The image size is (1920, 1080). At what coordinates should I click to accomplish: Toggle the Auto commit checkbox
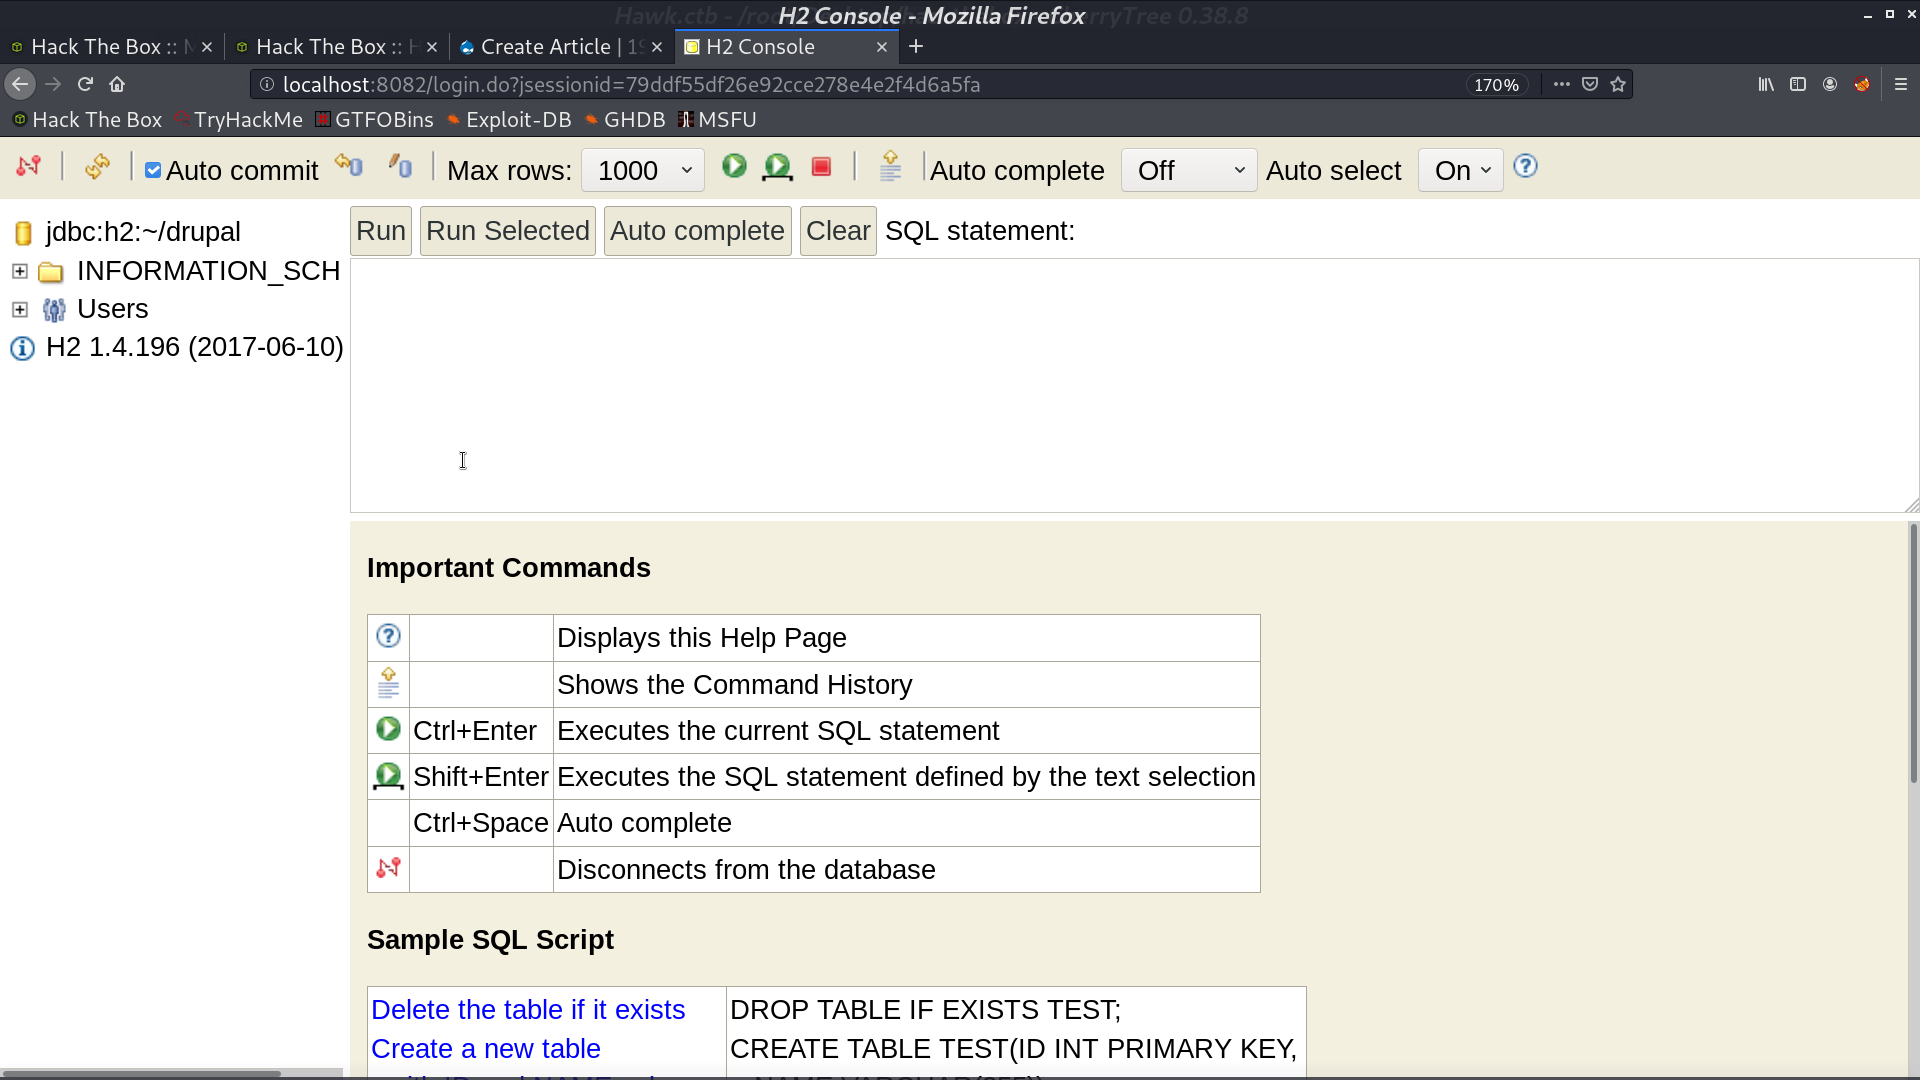tap(153, 171)
